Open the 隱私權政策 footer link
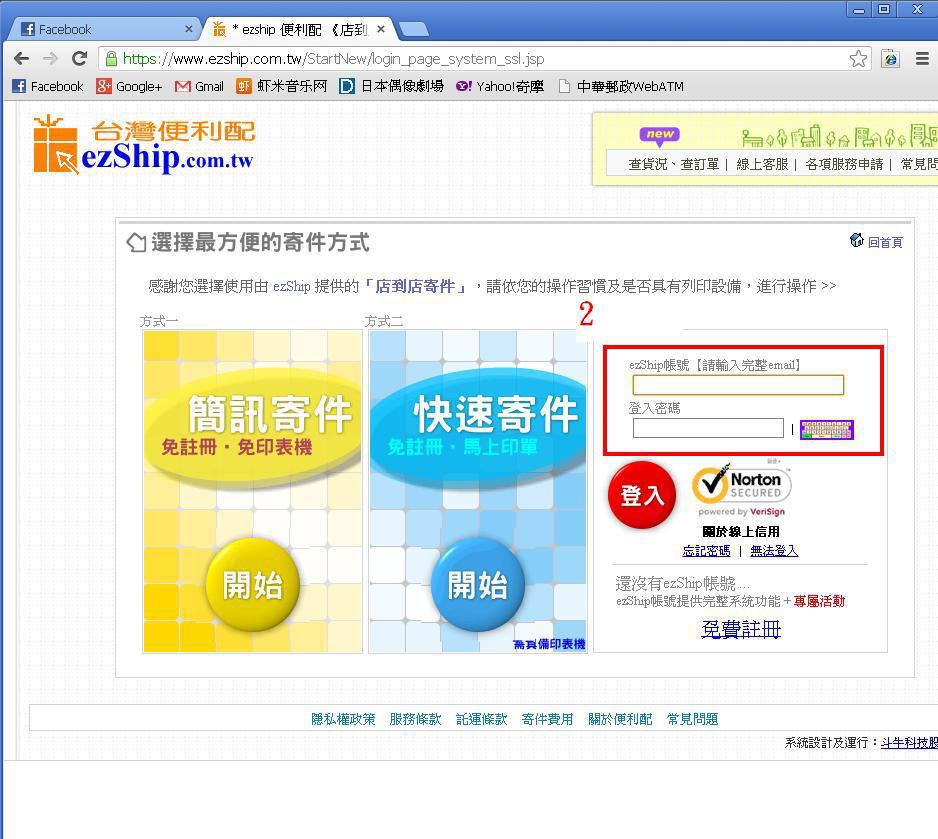 pos(343,719)
